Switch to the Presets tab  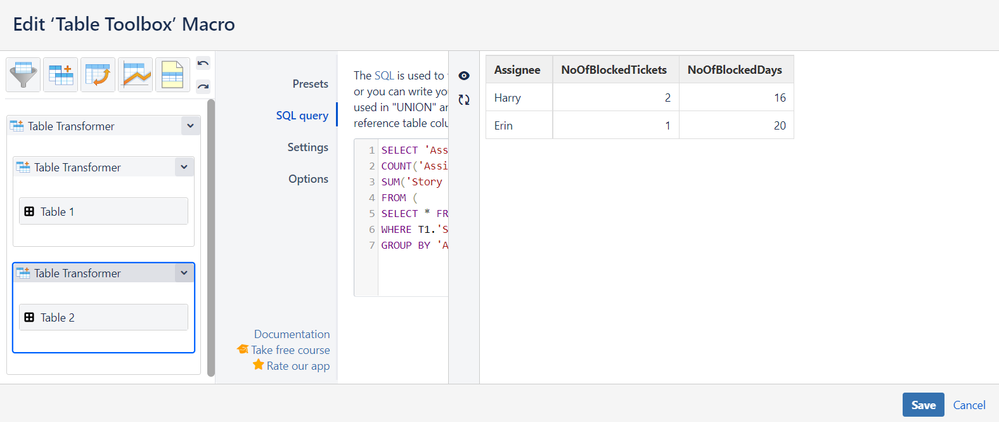[309, 84]
